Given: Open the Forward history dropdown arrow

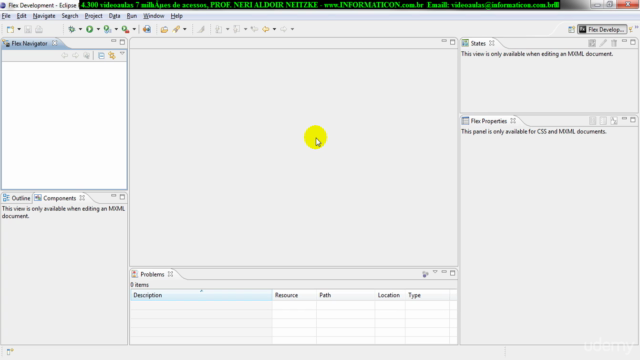Looking at the screenshot, I should pos(292,29).
